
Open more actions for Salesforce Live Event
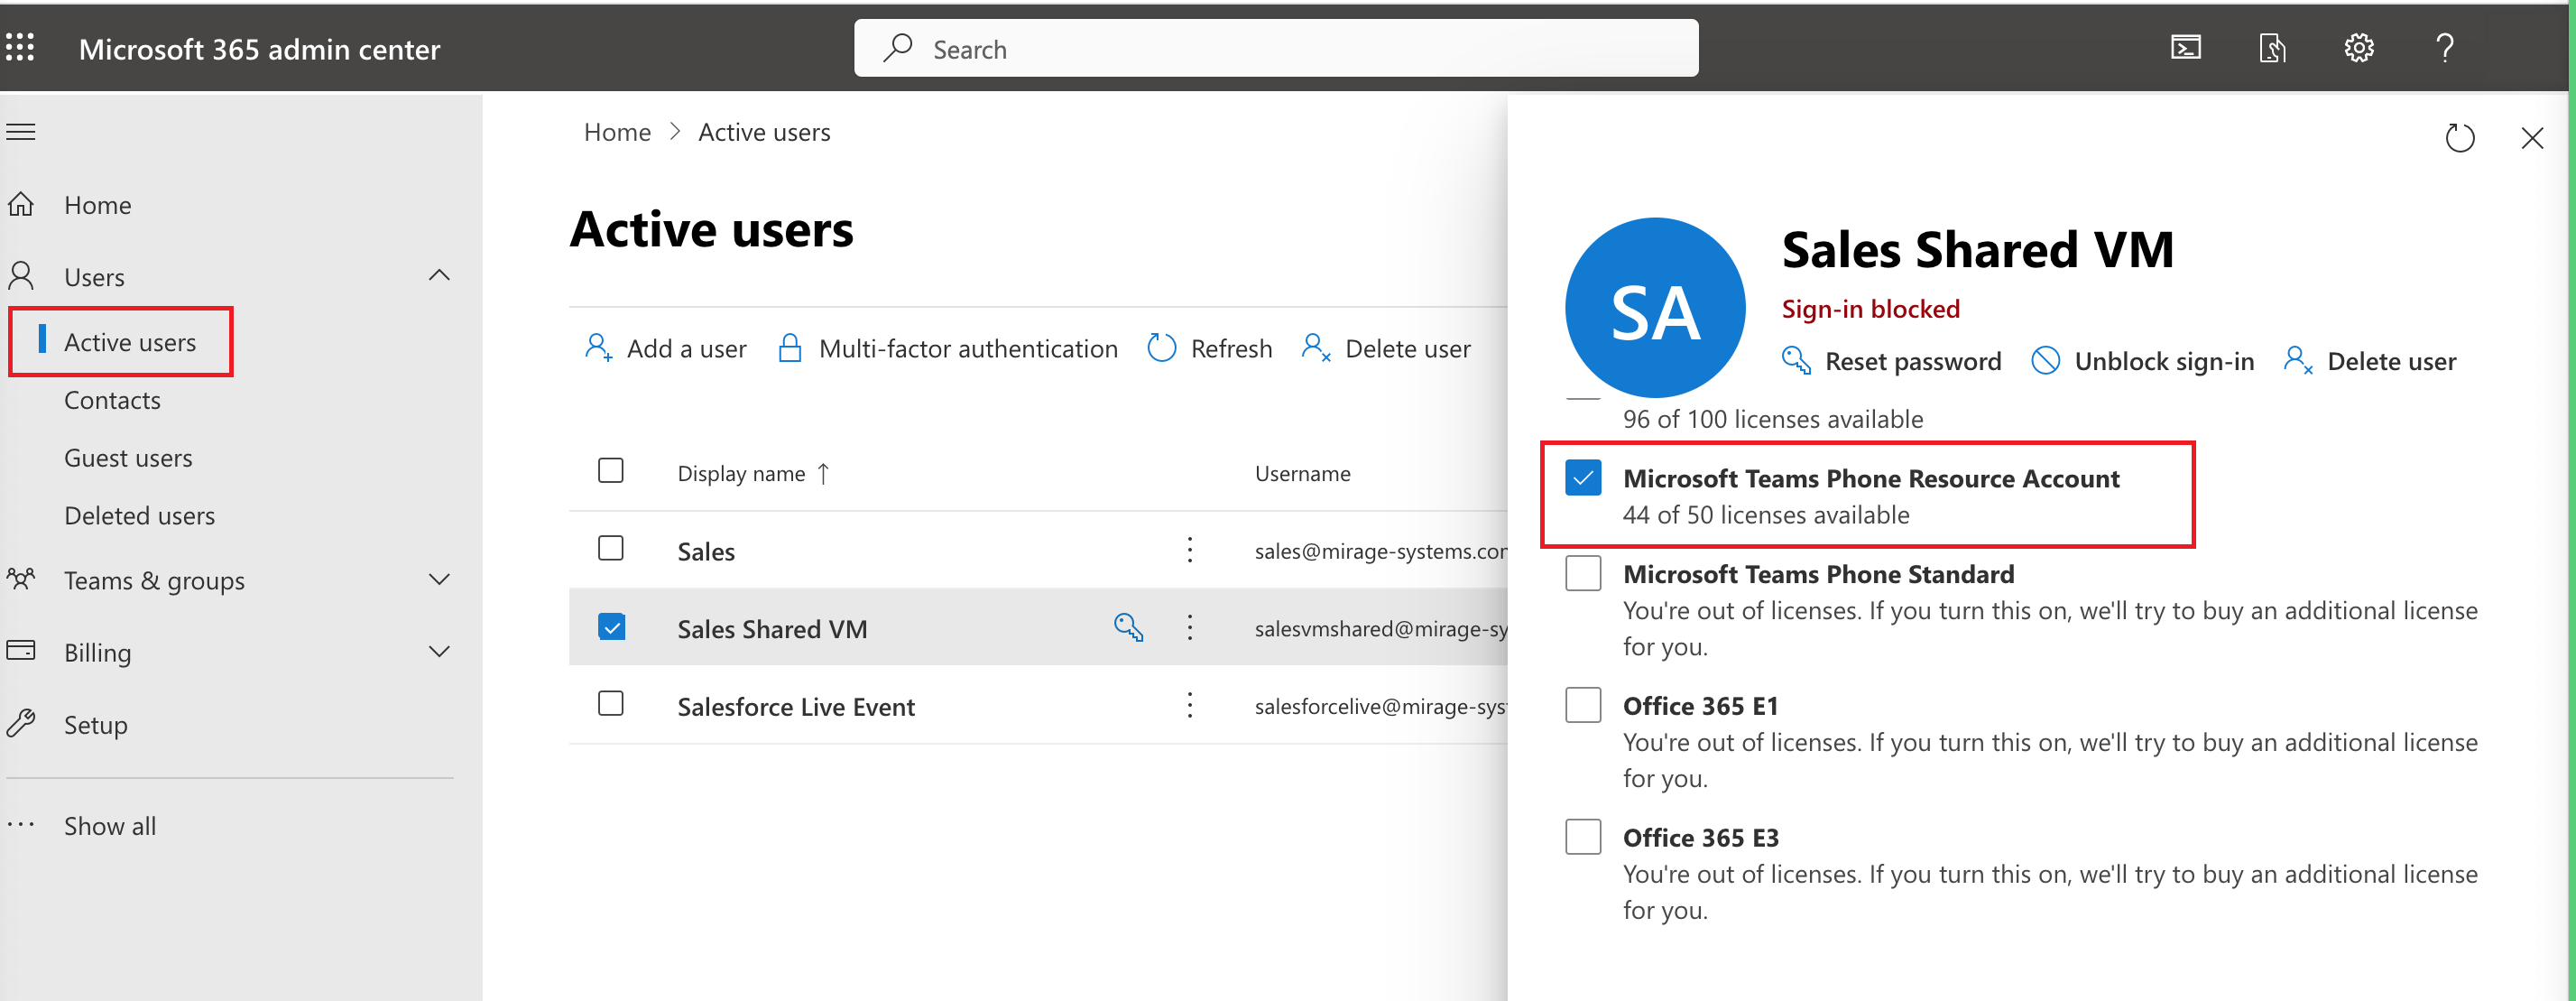coord(1190,705)
